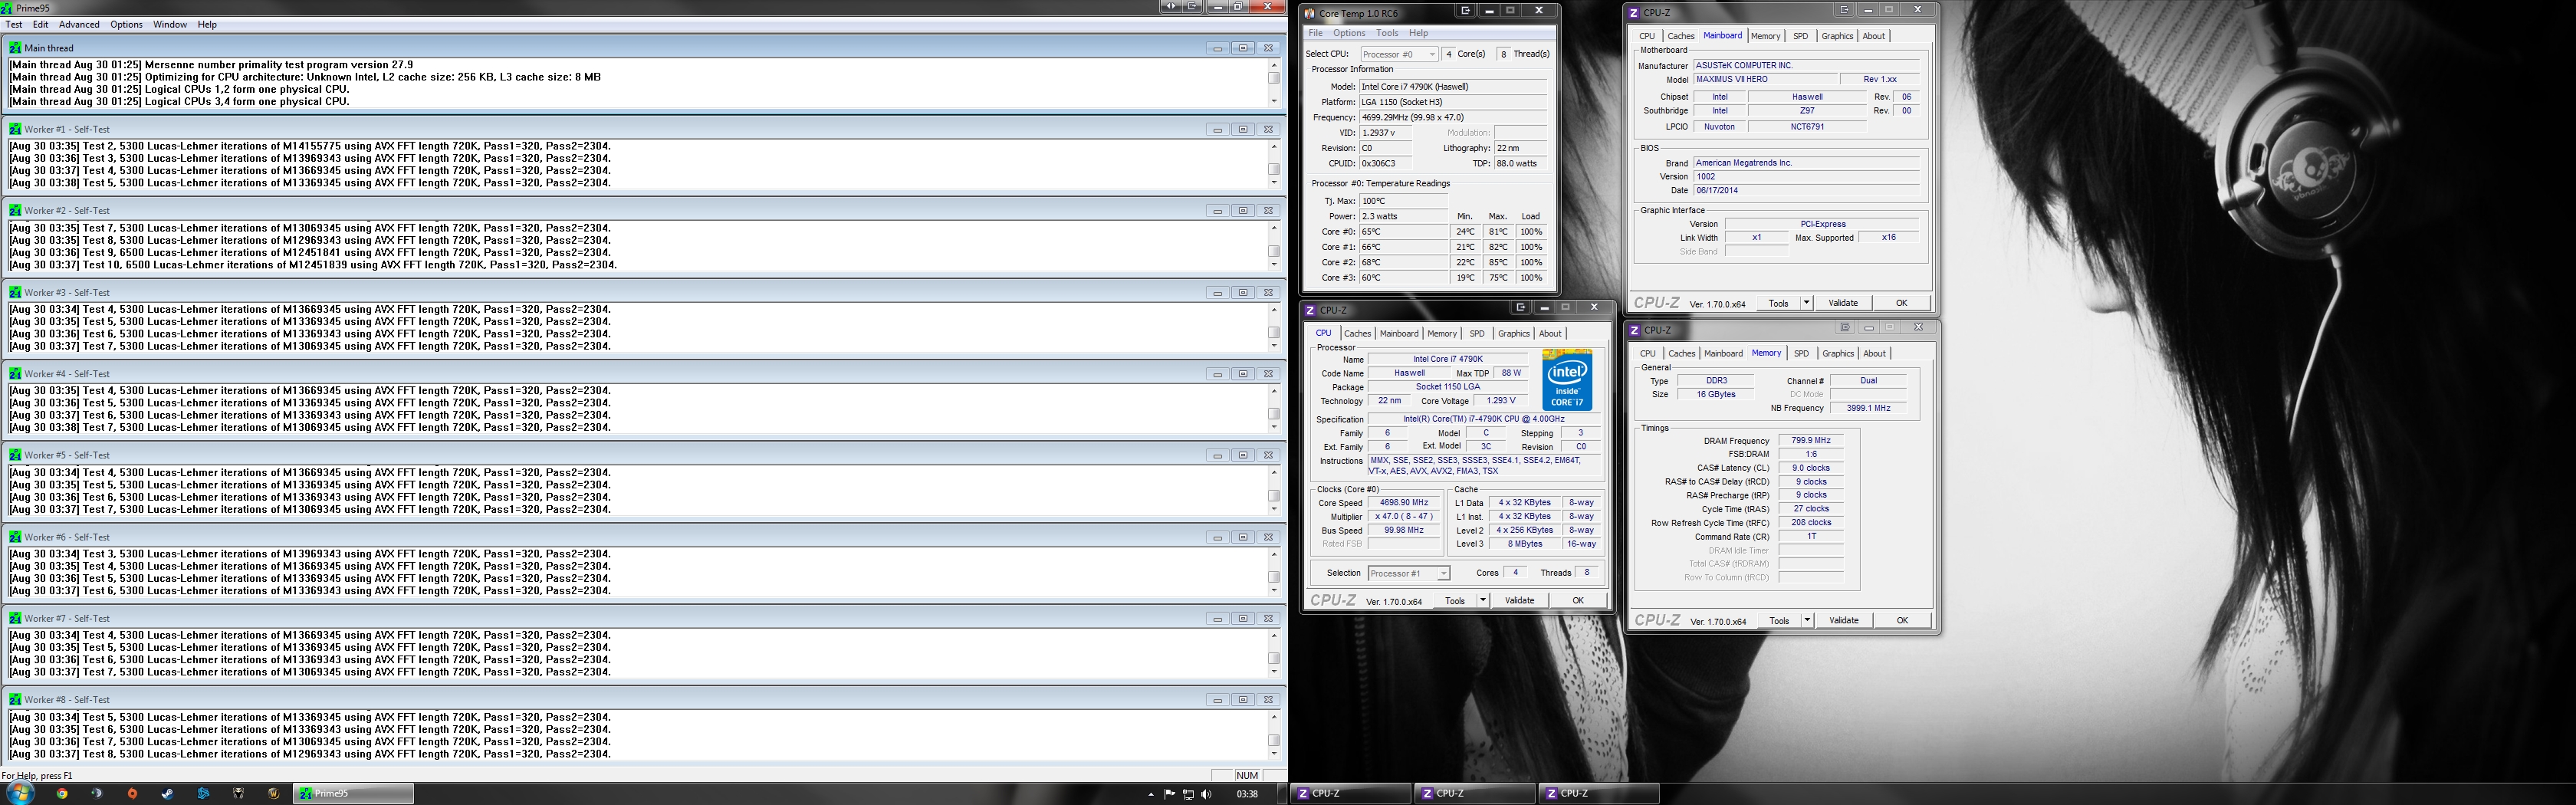This screenshot has height=805, width=2576.
Task: Click BIOS date '06/17/2014'
Action: tap(1806, 190)
